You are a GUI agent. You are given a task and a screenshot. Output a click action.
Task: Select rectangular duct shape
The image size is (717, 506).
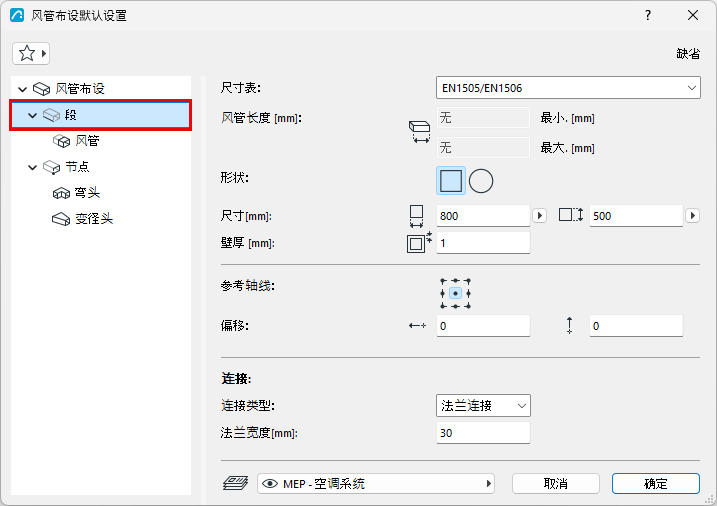pos(451,181)
